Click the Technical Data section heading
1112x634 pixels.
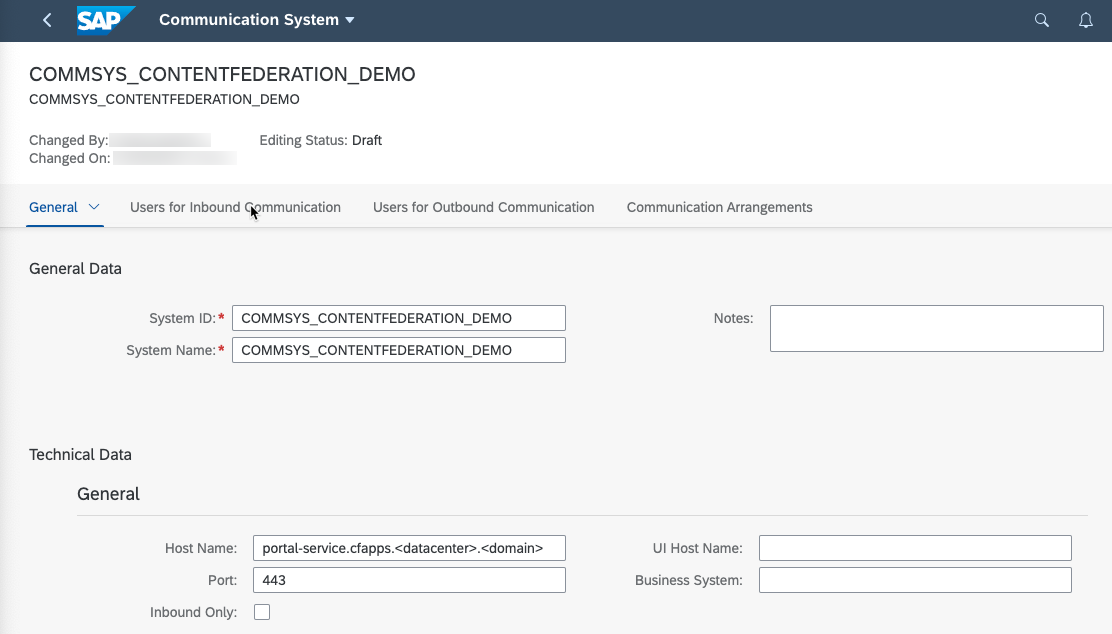point(80,455)
